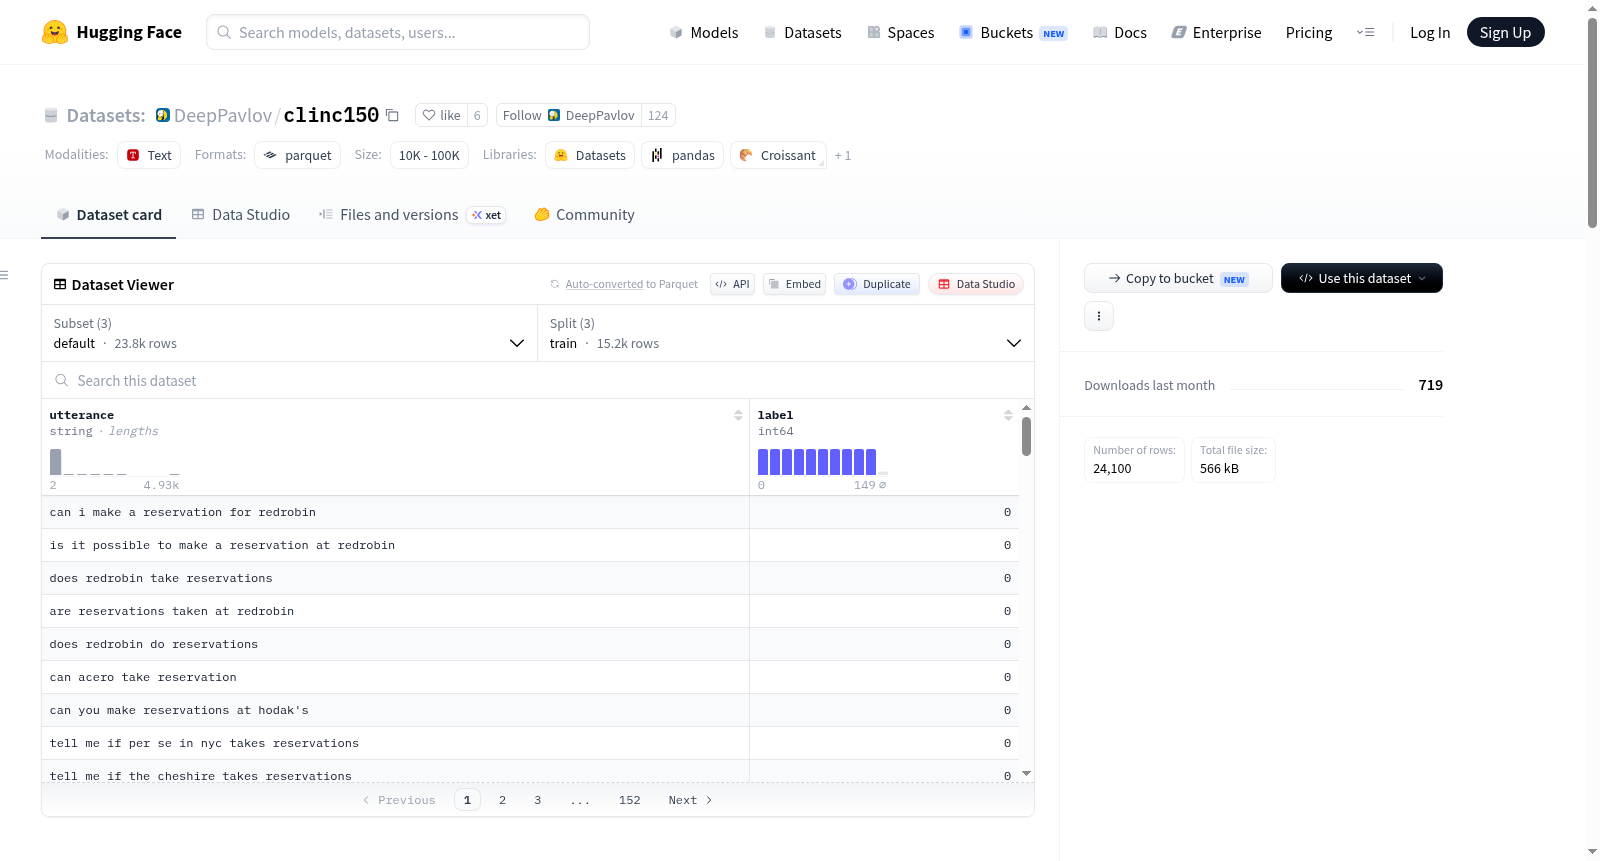Open the Spaces nav item
Viewport: 1600px width, 861px height.
tap(900, 33)
